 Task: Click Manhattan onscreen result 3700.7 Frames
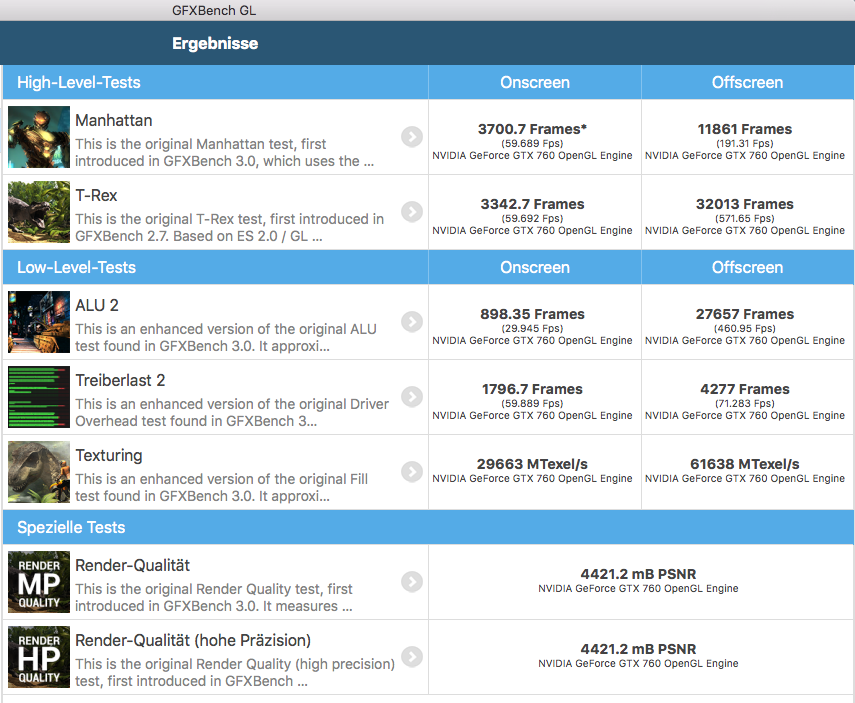point(532,129)
